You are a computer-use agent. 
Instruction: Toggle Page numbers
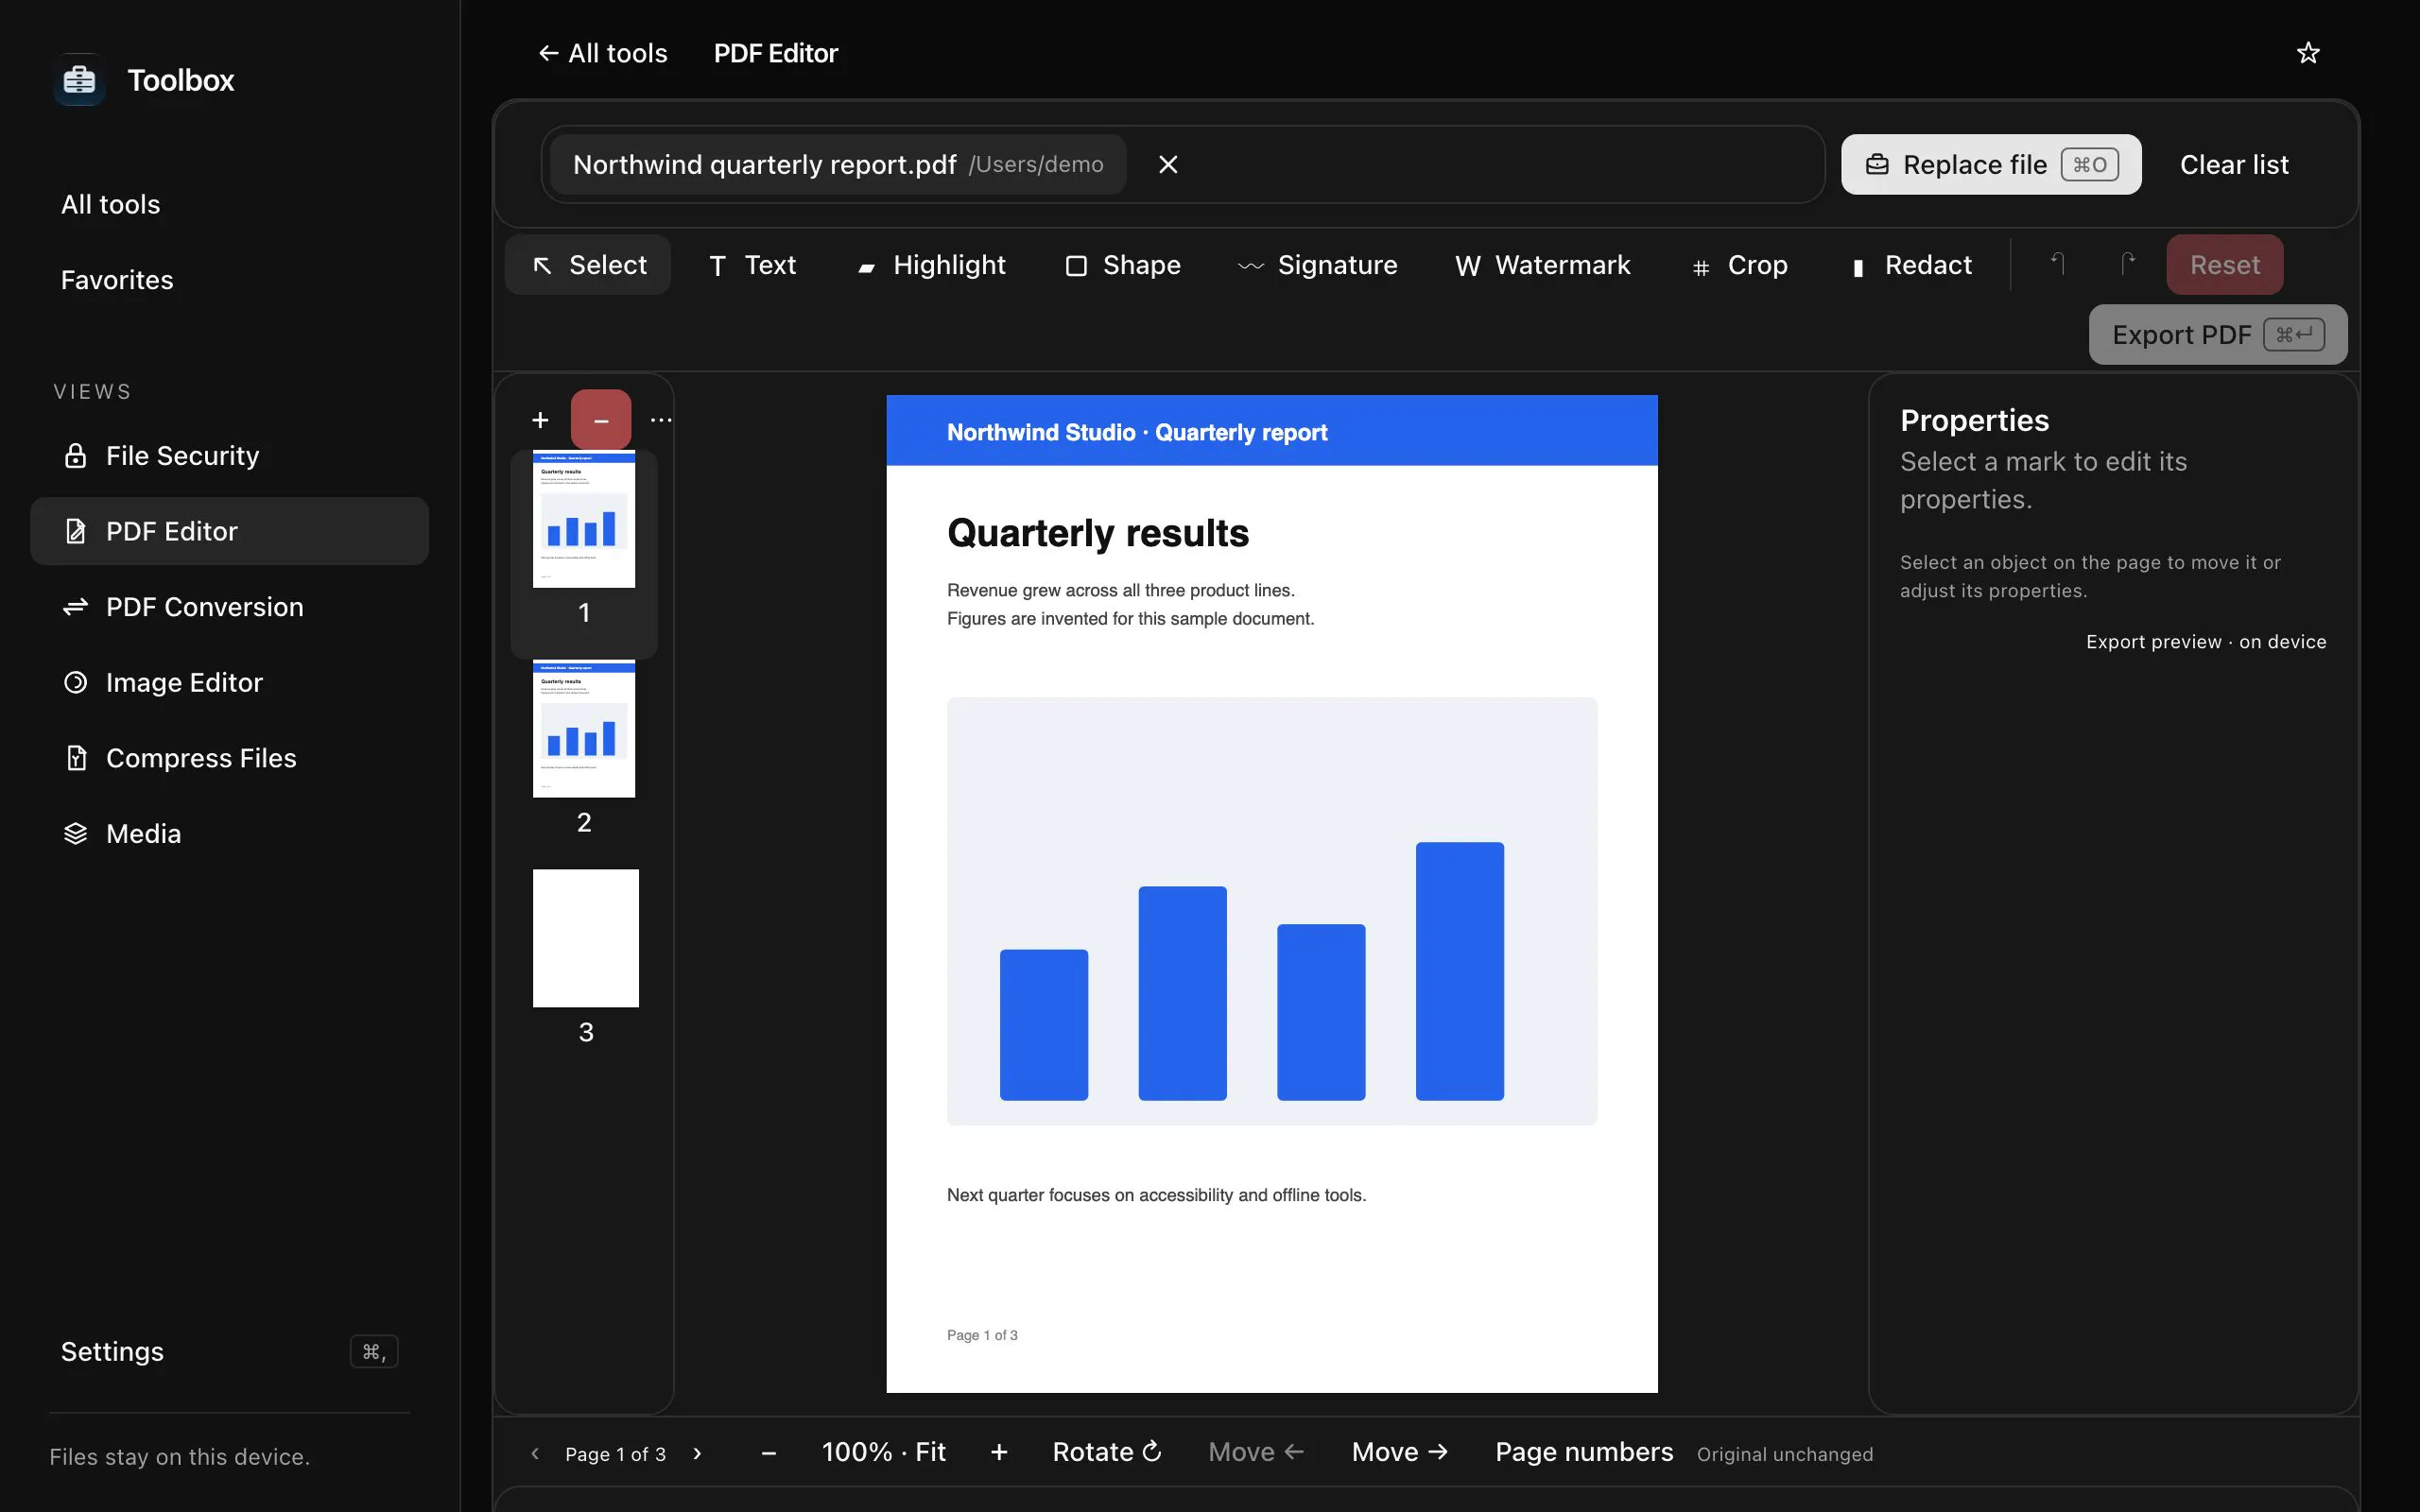pyautogui.click(x=1584, y=1452)
